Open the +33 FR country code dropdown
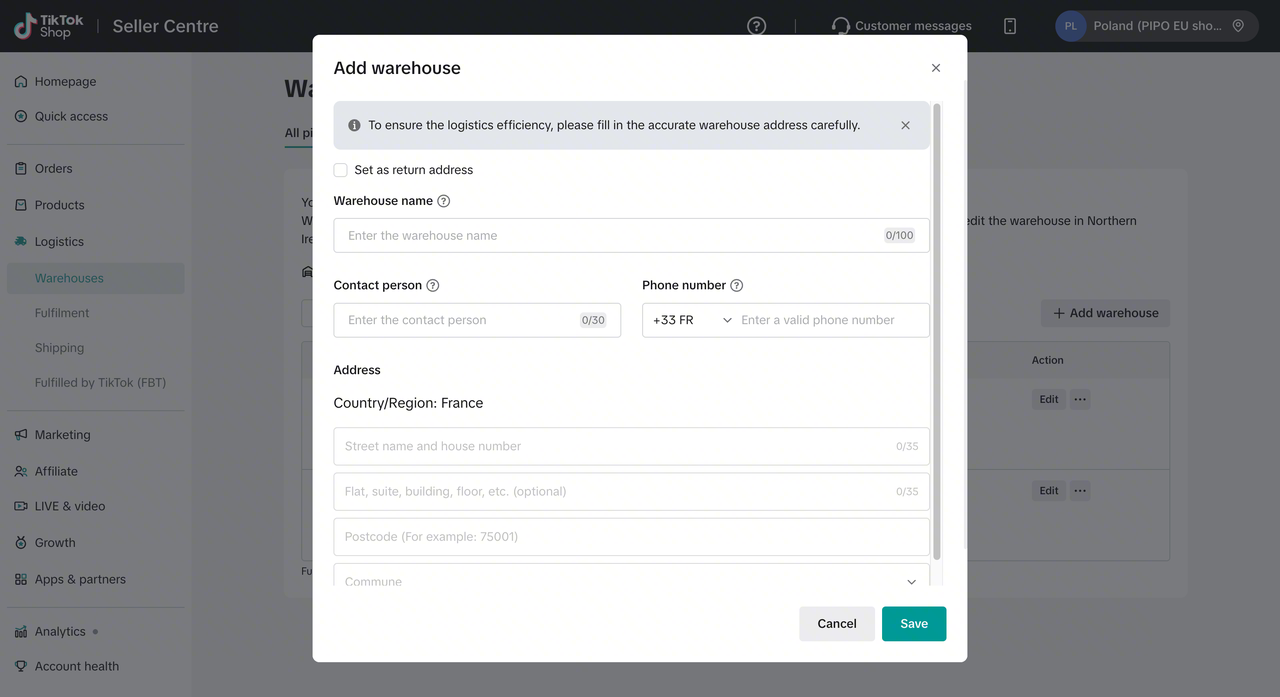 click(x=692, y=320)
